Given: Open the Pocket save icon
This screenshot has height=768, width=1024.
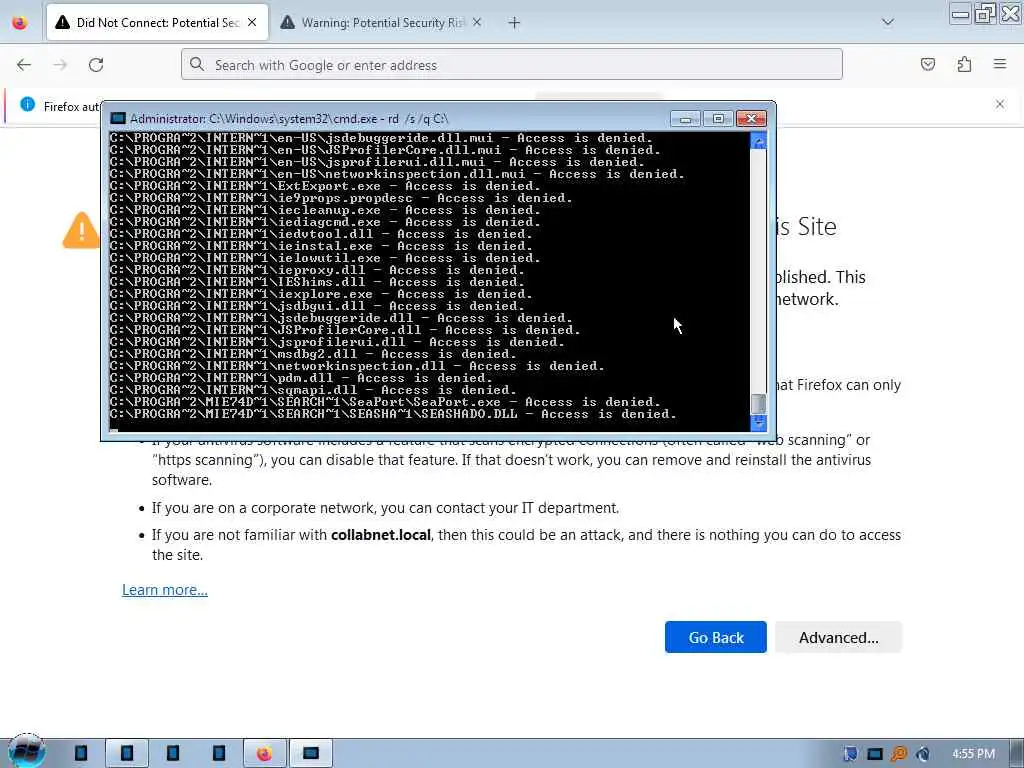Looking at the screenshot, I should (x=927, y=64).
